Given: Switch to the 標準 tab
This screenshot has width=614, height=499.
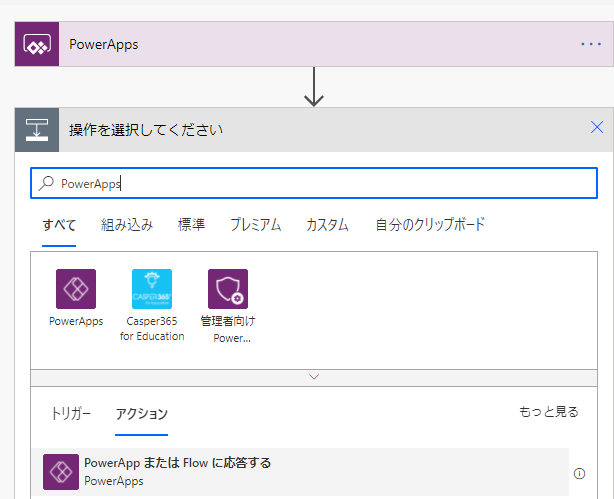Looking at the screenshot, I should click(x=191, y=225).
